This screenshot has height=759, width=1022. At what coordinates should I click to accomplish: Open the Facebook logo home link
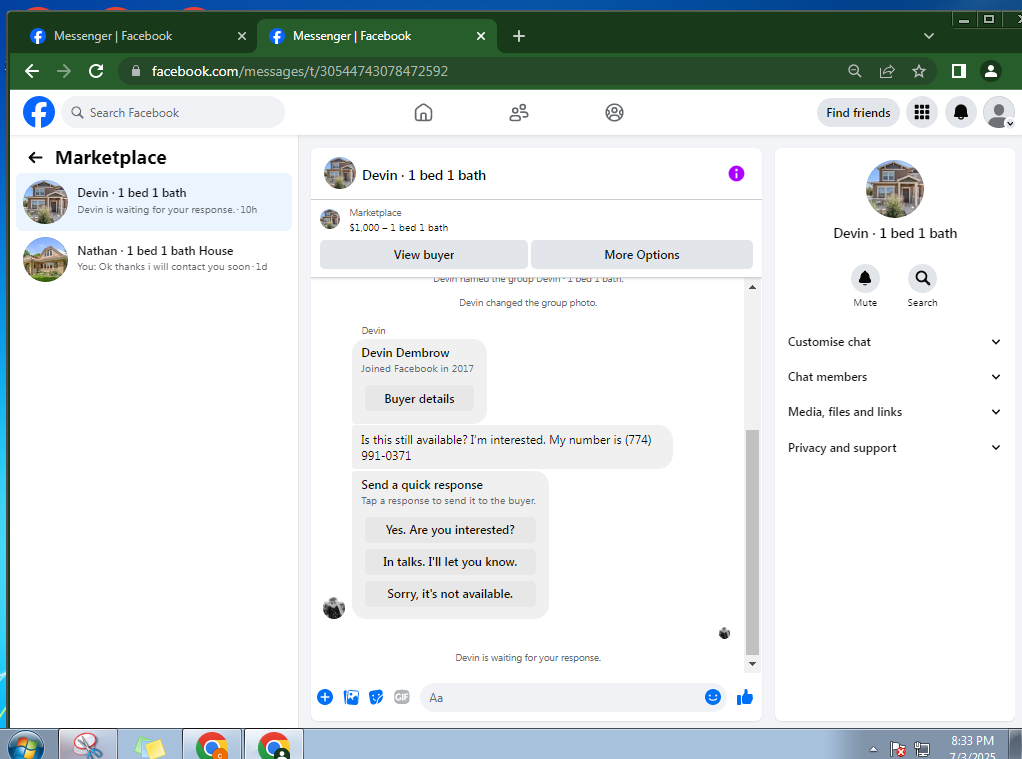point(39,112)
